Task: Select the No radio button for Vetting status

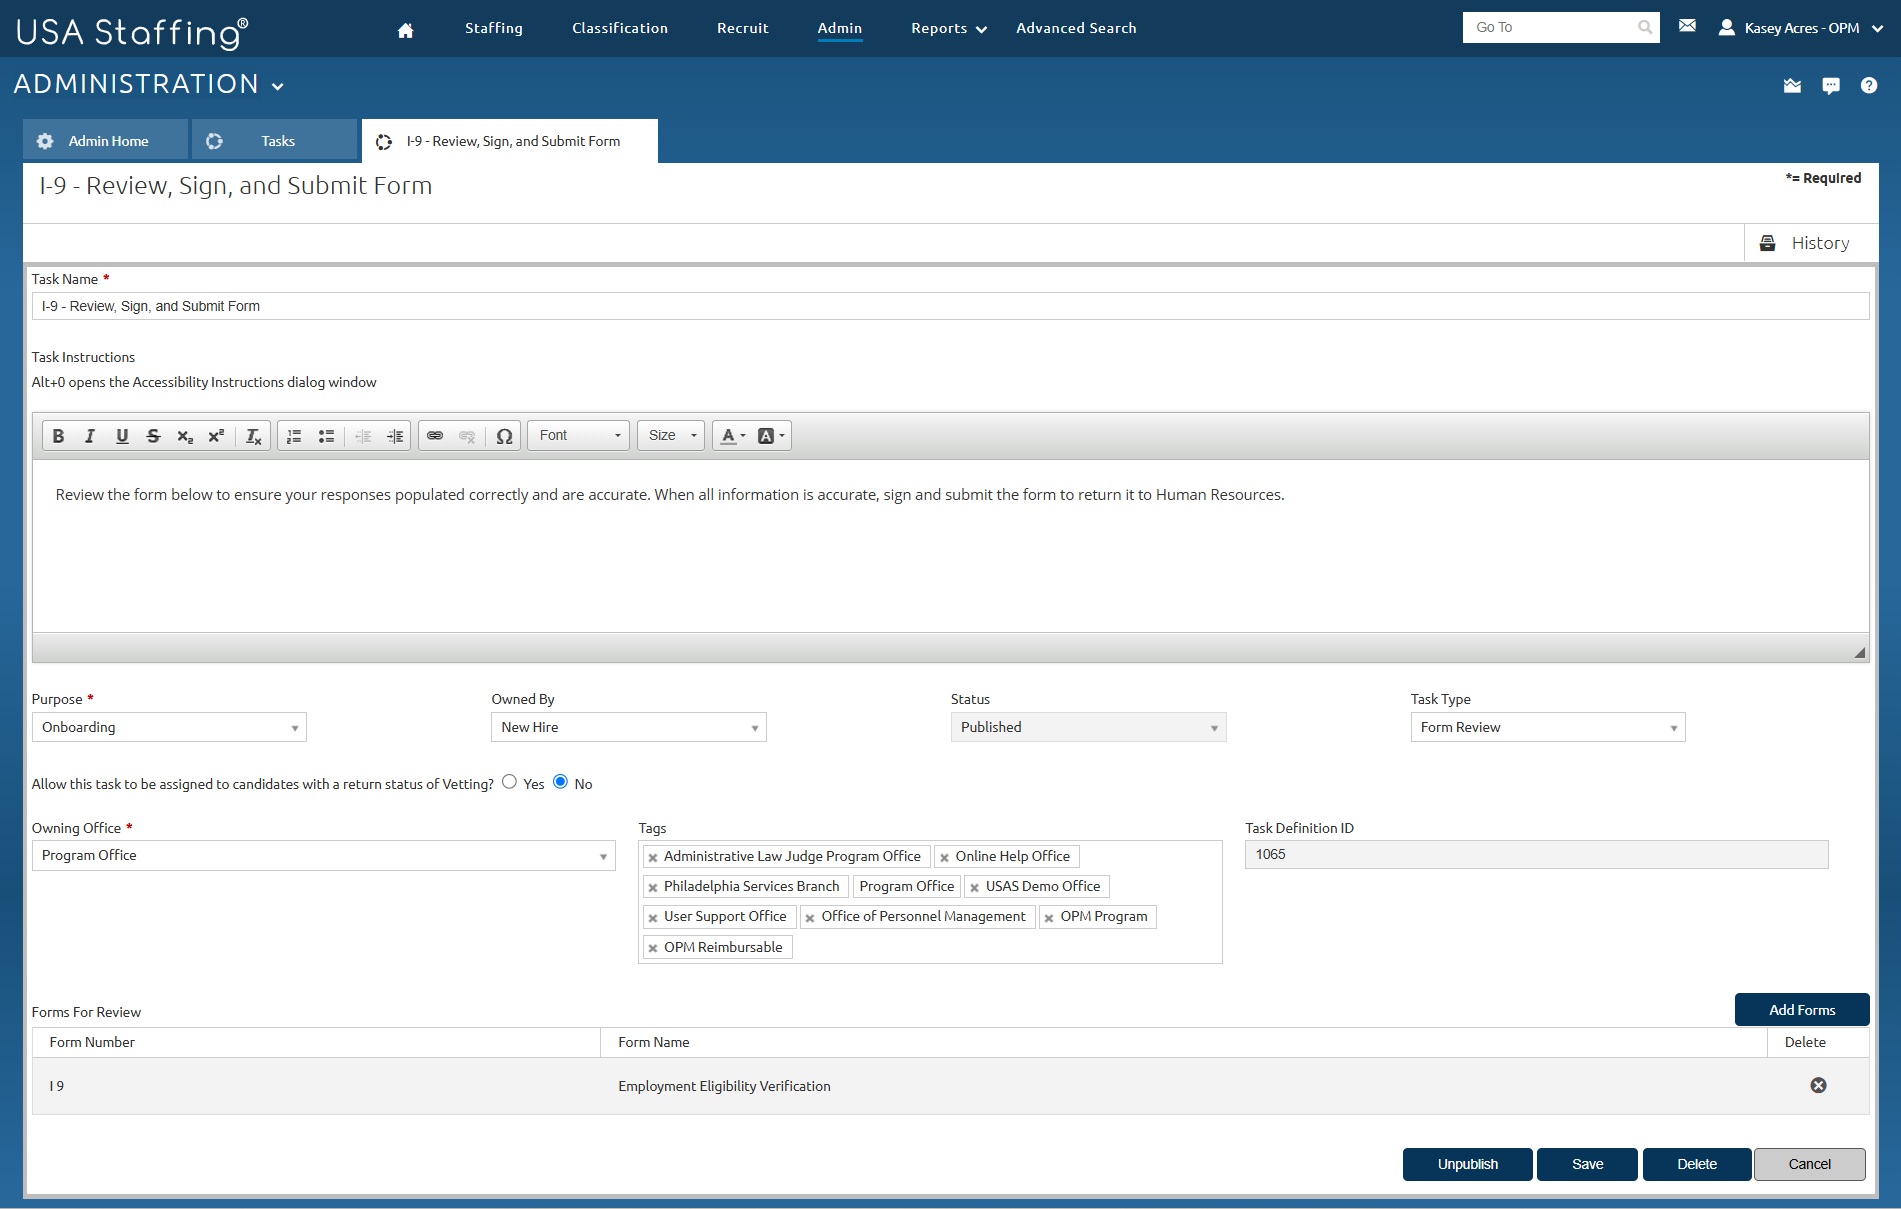Action: (560, 782)
